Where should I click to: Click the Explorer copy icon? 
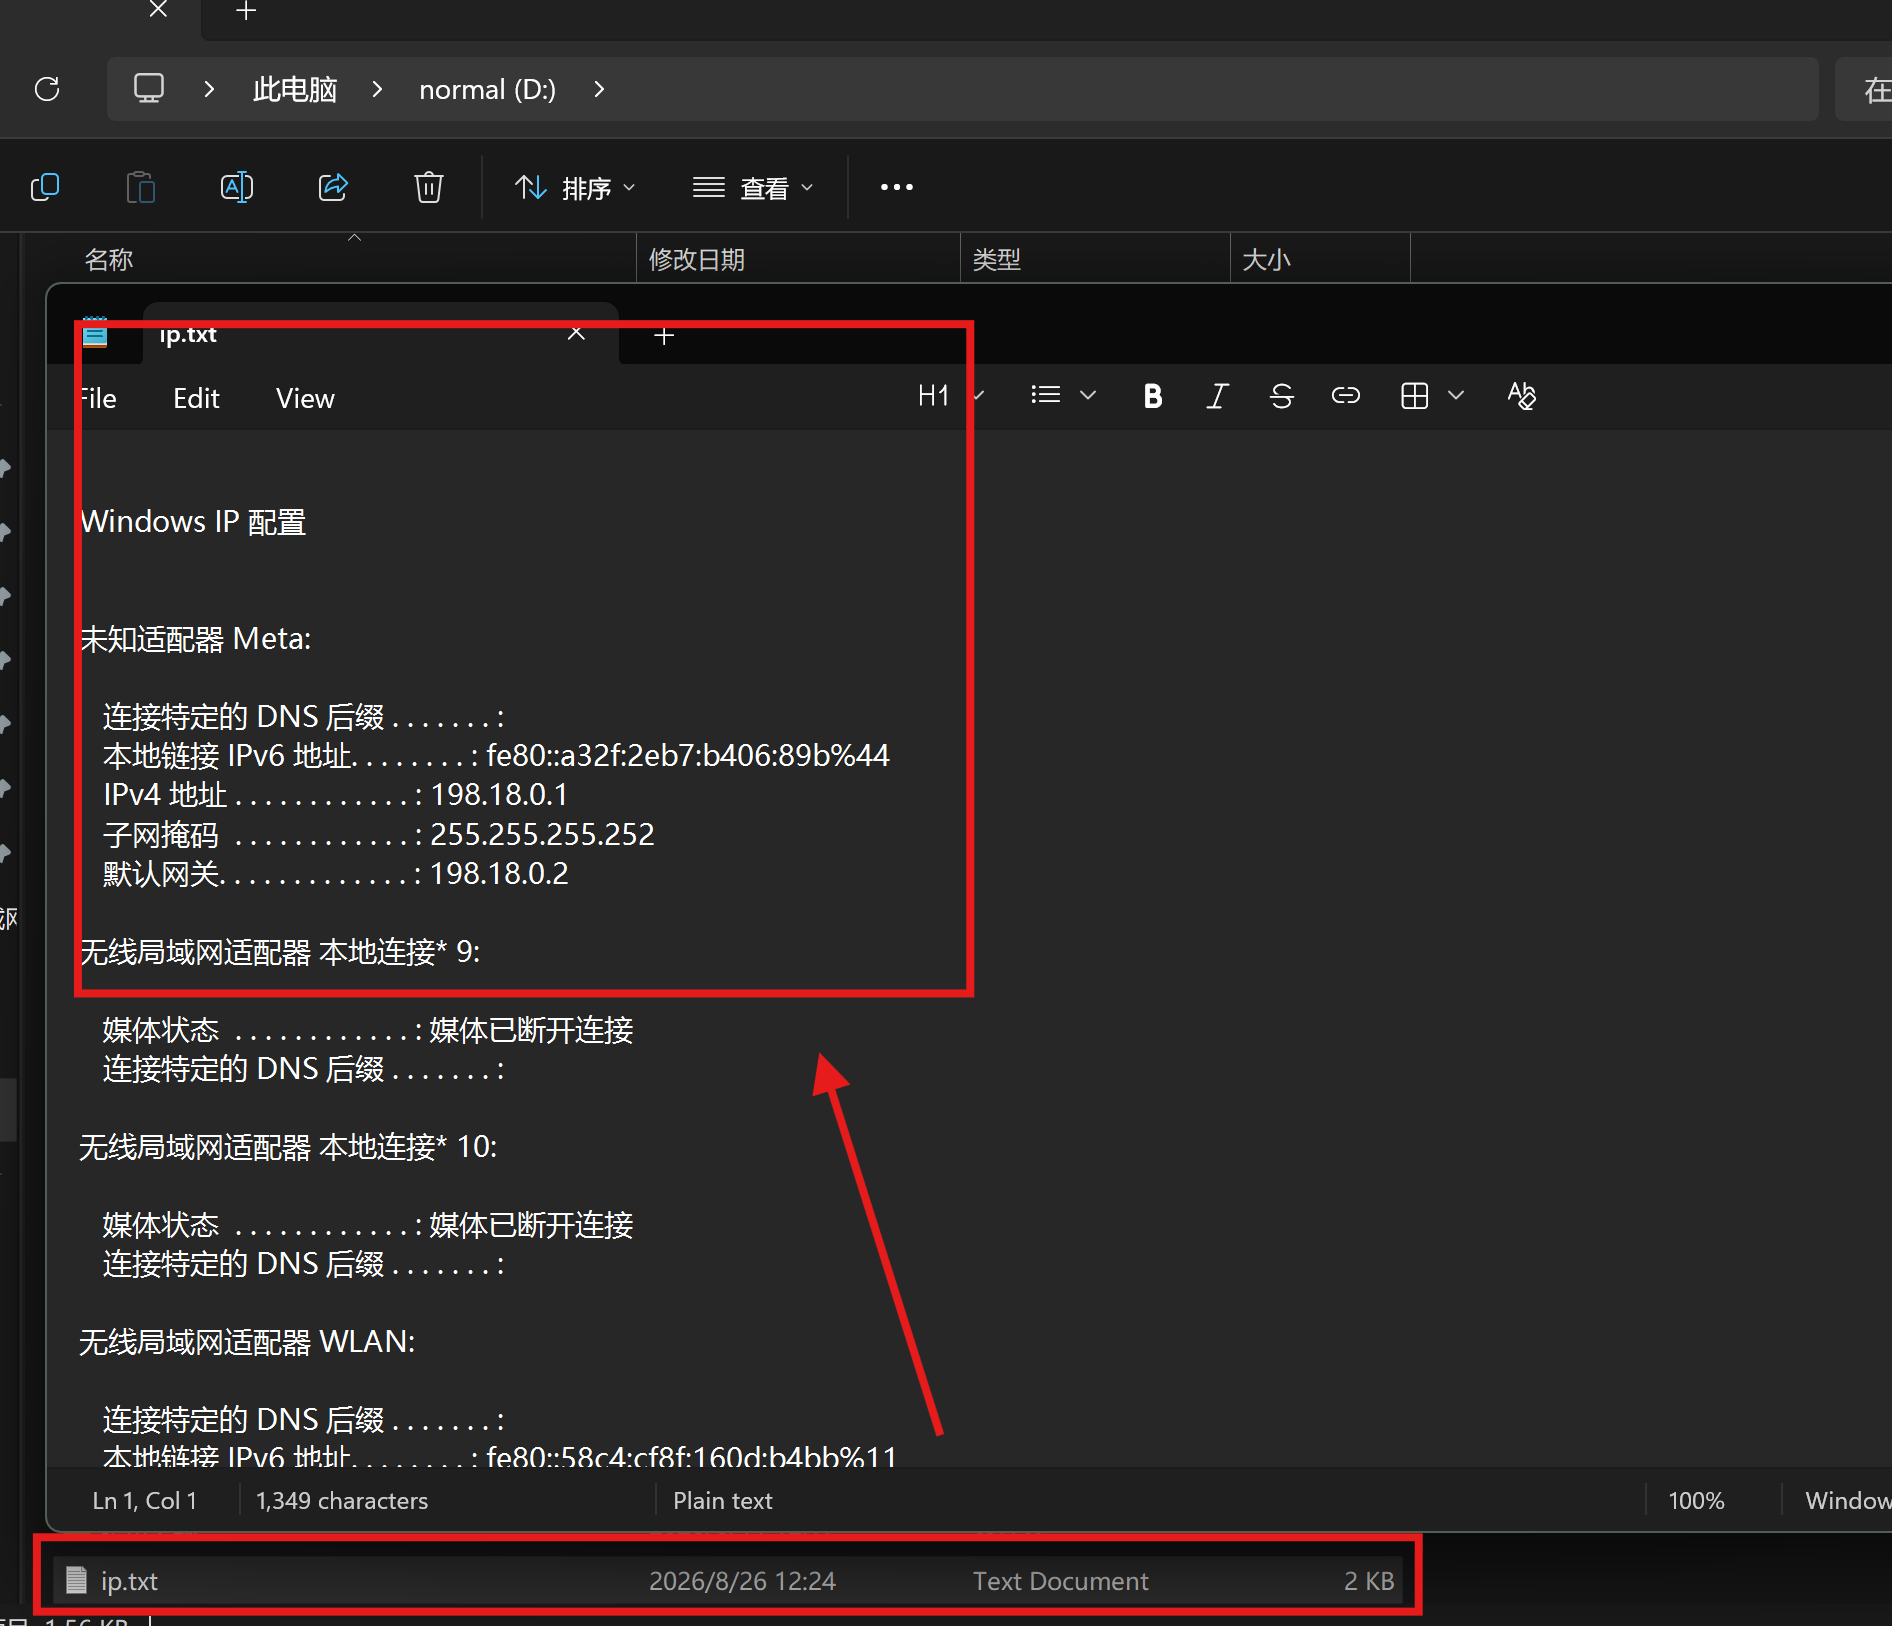pos(45,187)
